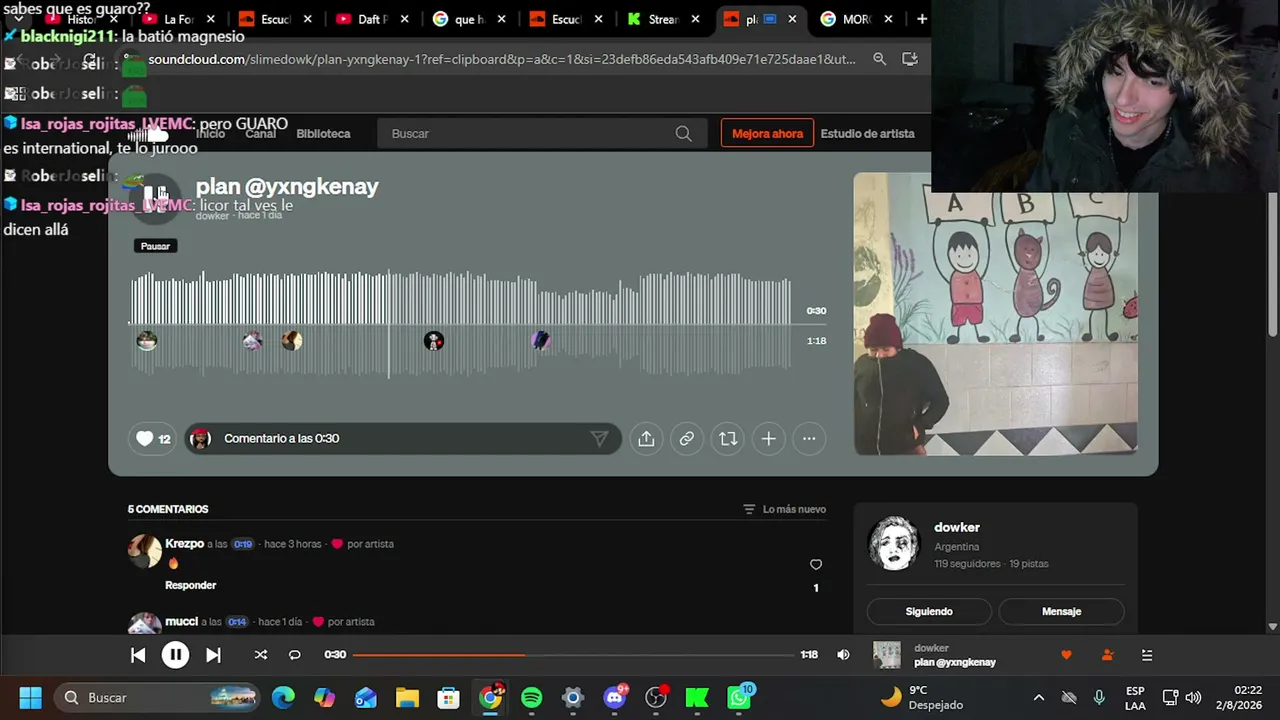This screenshot has height=720, width=1280.
Task: Open dowker artist name in sidebar card
Action: pos(957,527)
